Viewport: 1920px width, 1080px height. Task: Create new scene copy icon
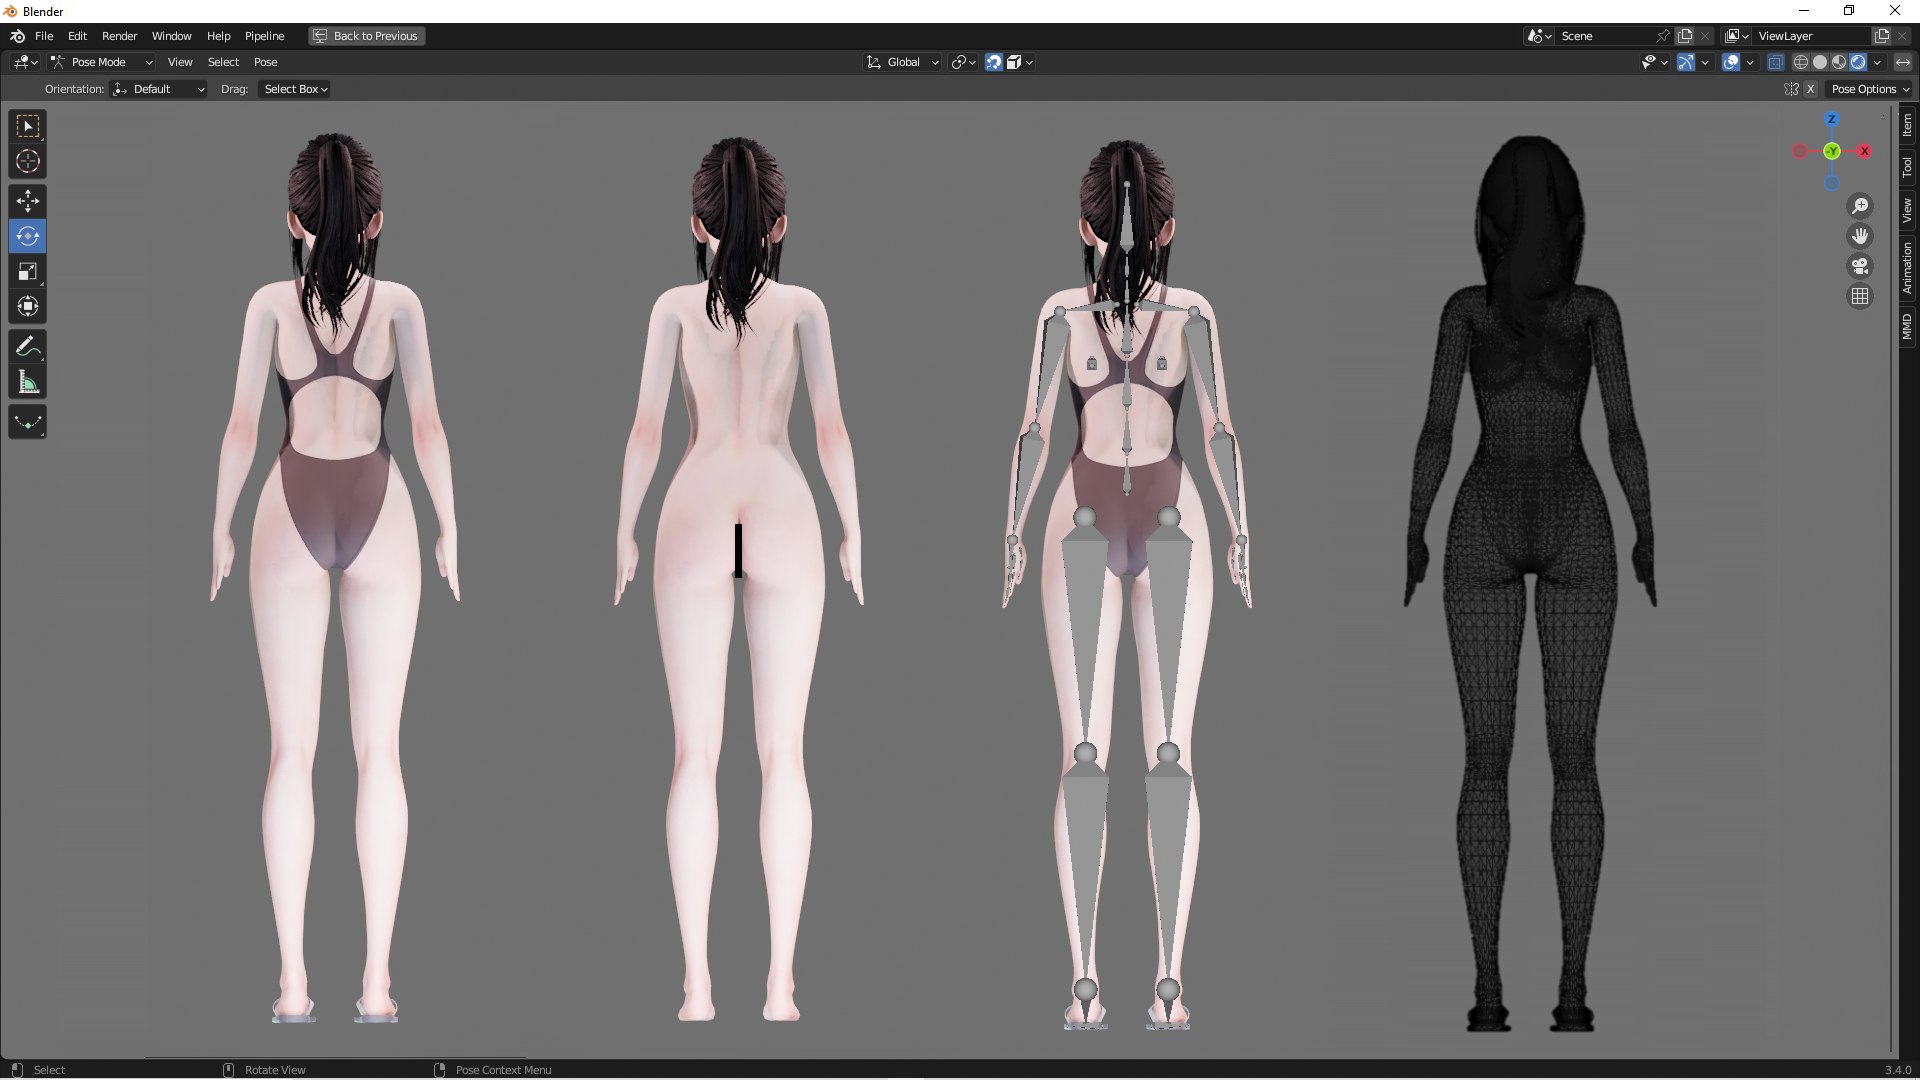click(x=1685, y=36)
